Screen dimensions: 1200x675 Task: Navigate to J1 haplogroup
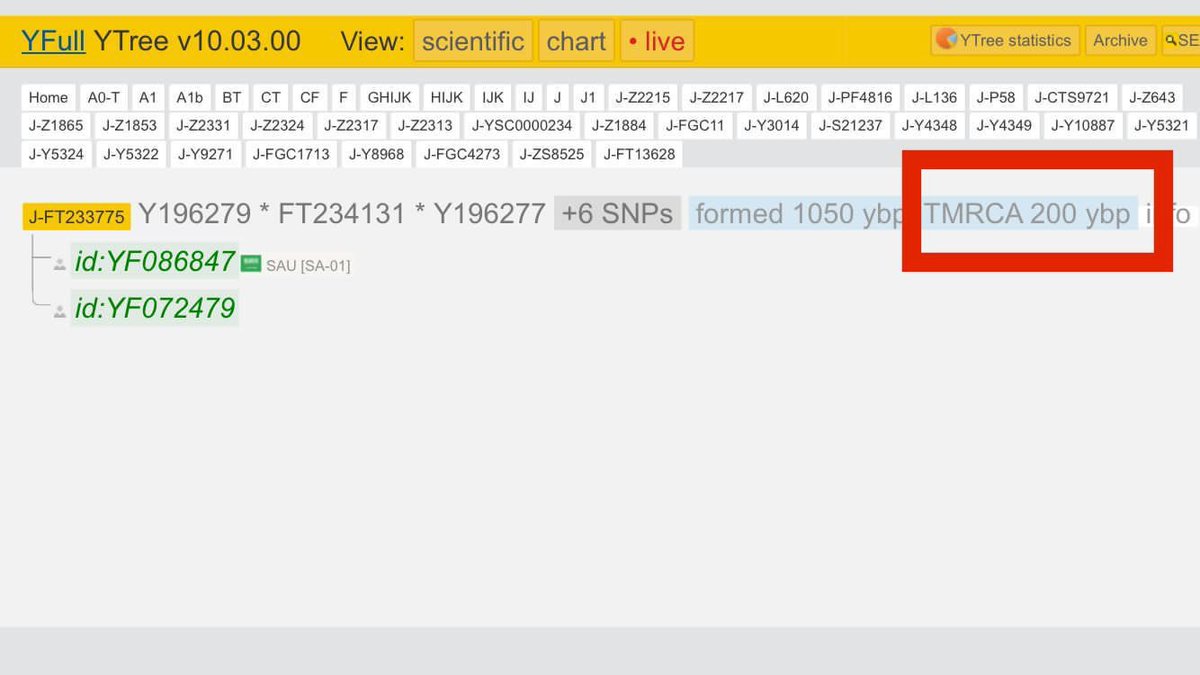pyautogui.click(x=588, y=97)
